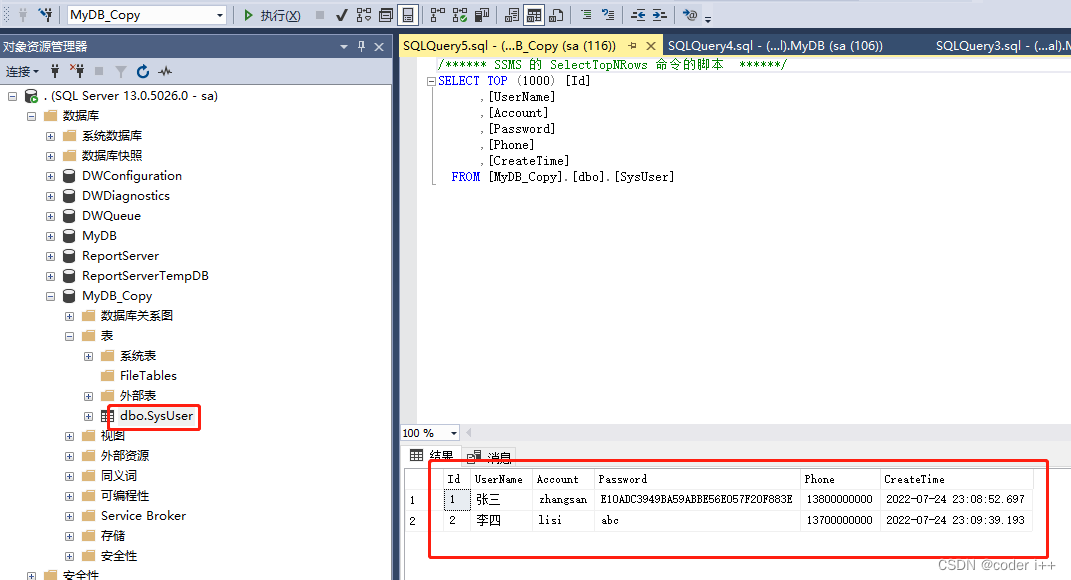Close the SQLQuery5.sql tab
1071x580 pixels.
pyautogui.click(x=650, y=46)
